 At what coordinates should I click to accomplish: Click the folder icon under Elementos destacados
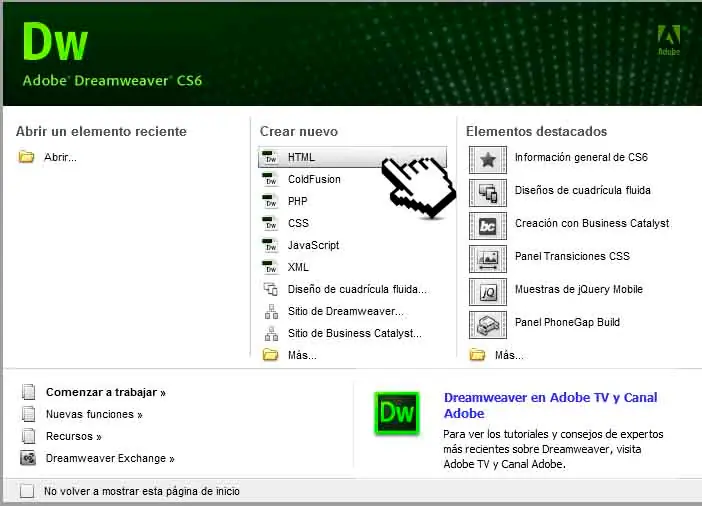(x=477, y=355)
